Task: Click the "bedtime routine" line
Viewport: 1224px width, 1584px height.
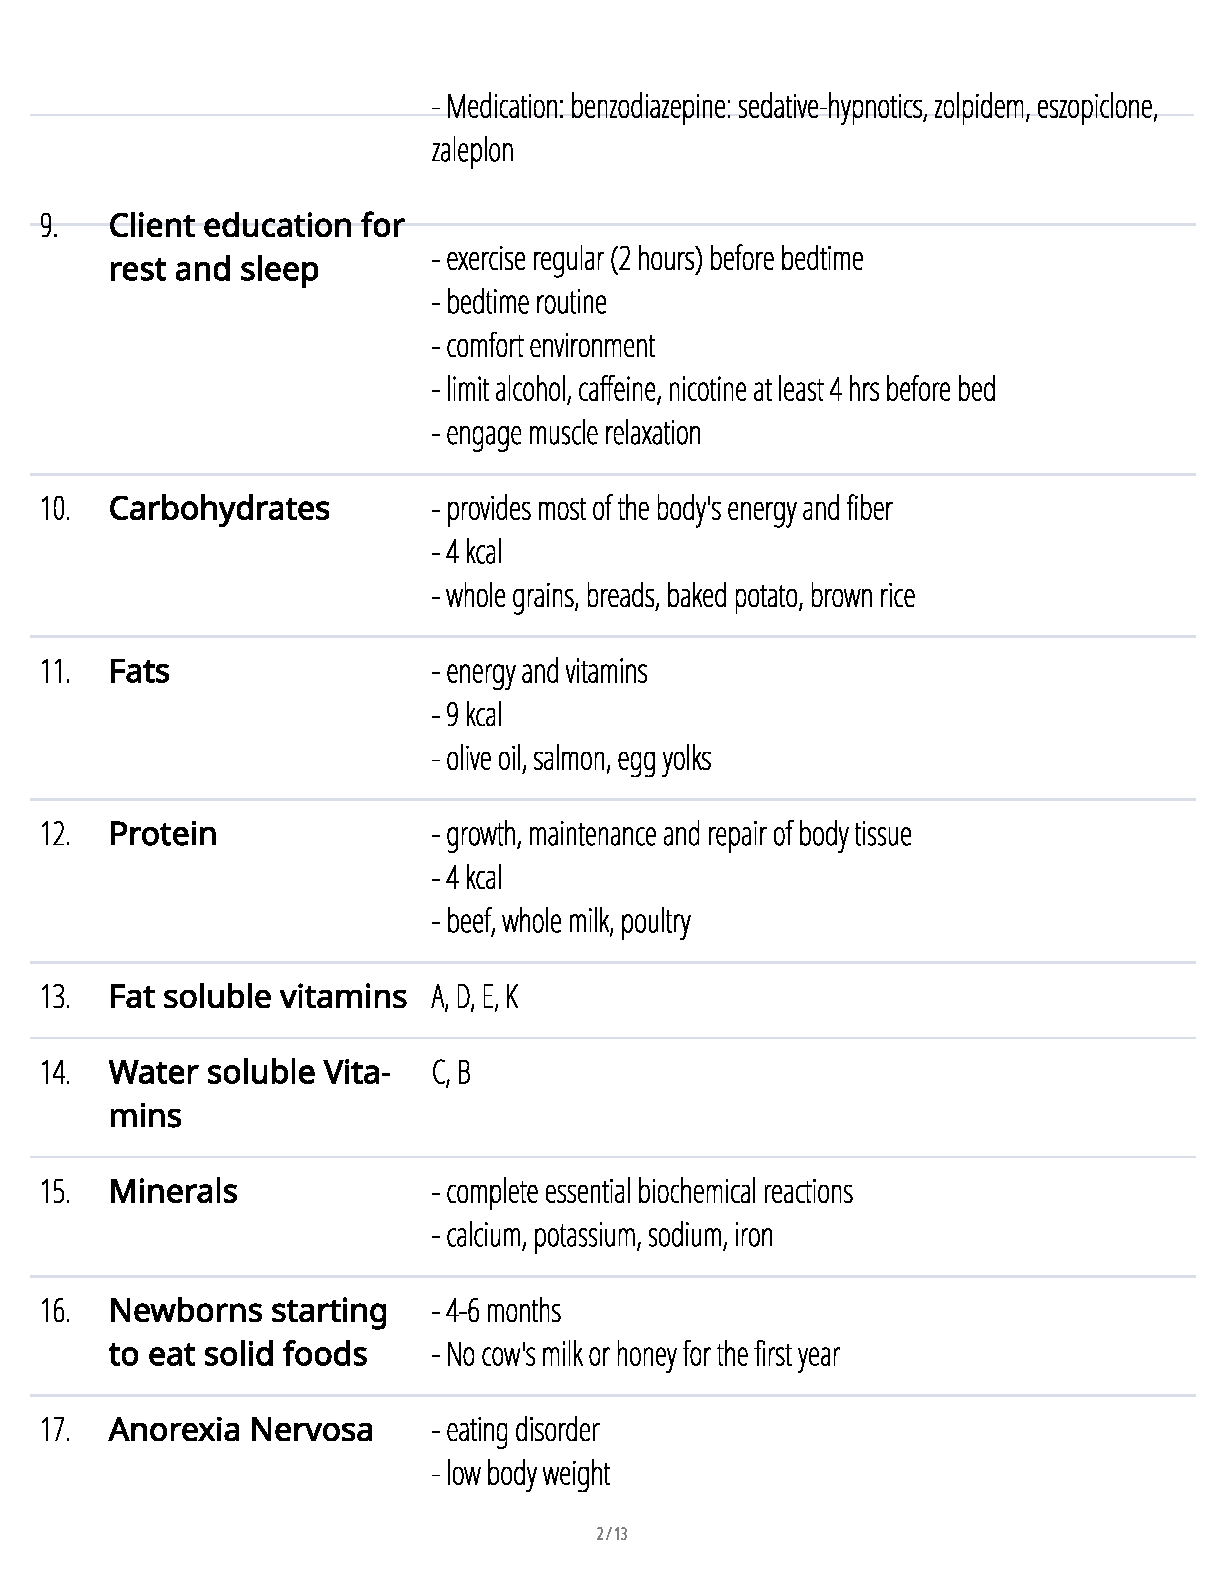Action: (520, 302)
